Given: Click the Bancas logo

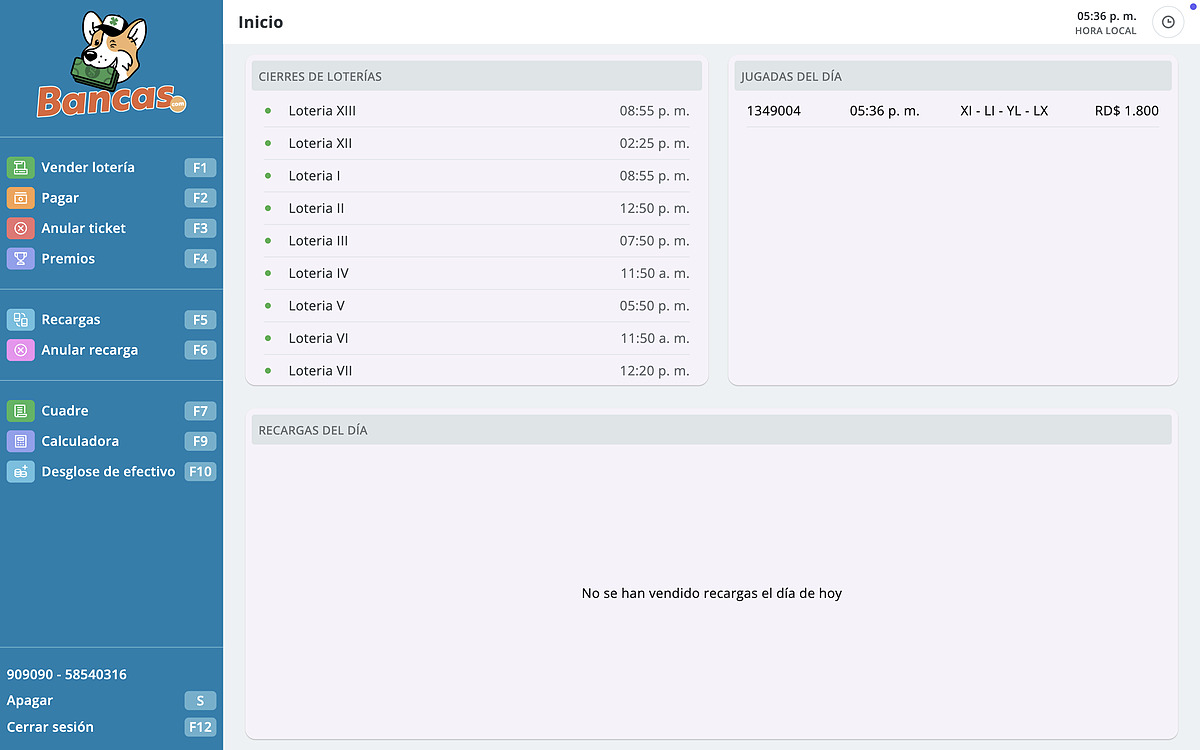Looking at the screenshot, I should click(111, 65).
